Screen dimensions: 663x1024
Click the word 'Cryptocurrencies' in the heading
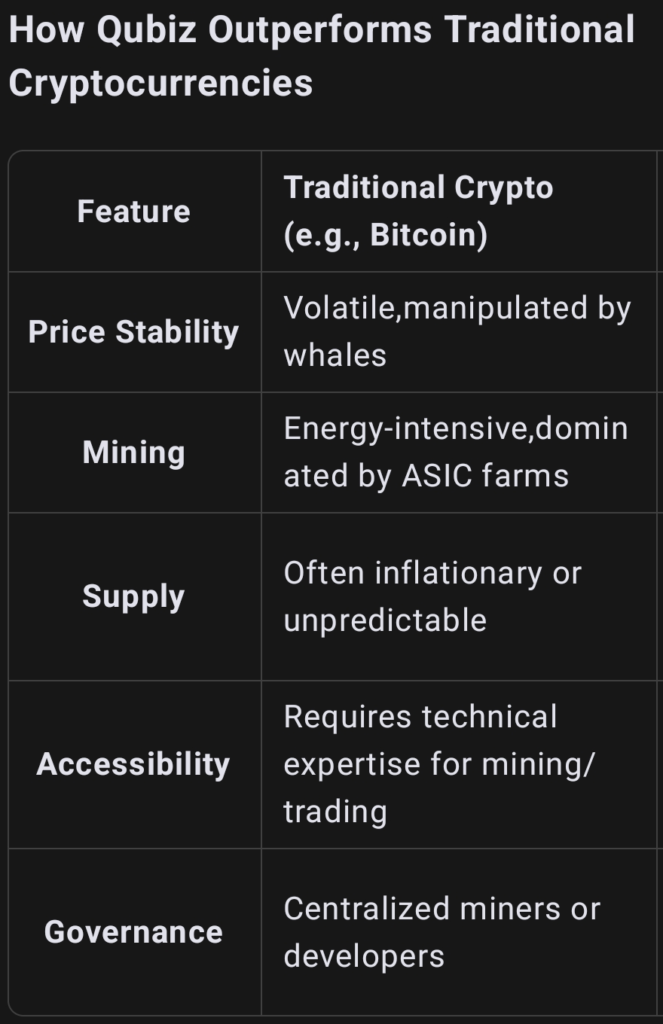160,83
